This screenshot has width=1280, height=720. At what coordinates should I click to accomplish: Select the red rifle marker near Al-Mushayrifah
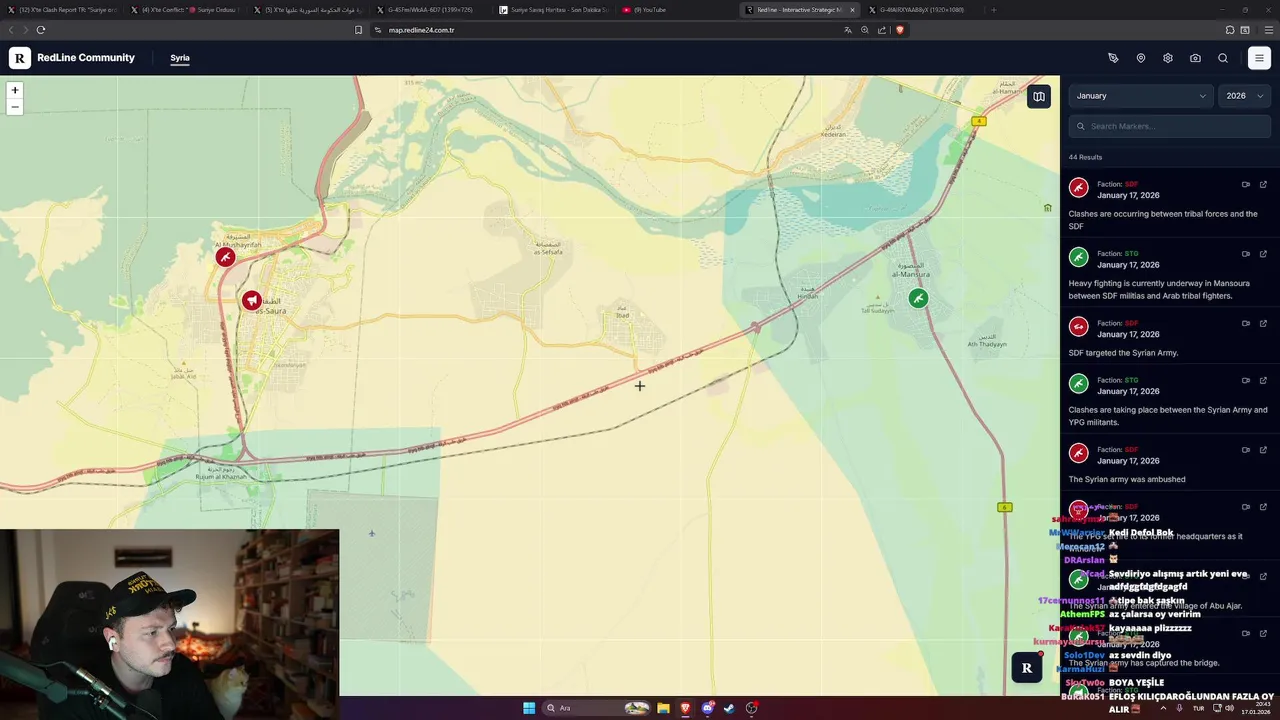click(x=226, y=257)
